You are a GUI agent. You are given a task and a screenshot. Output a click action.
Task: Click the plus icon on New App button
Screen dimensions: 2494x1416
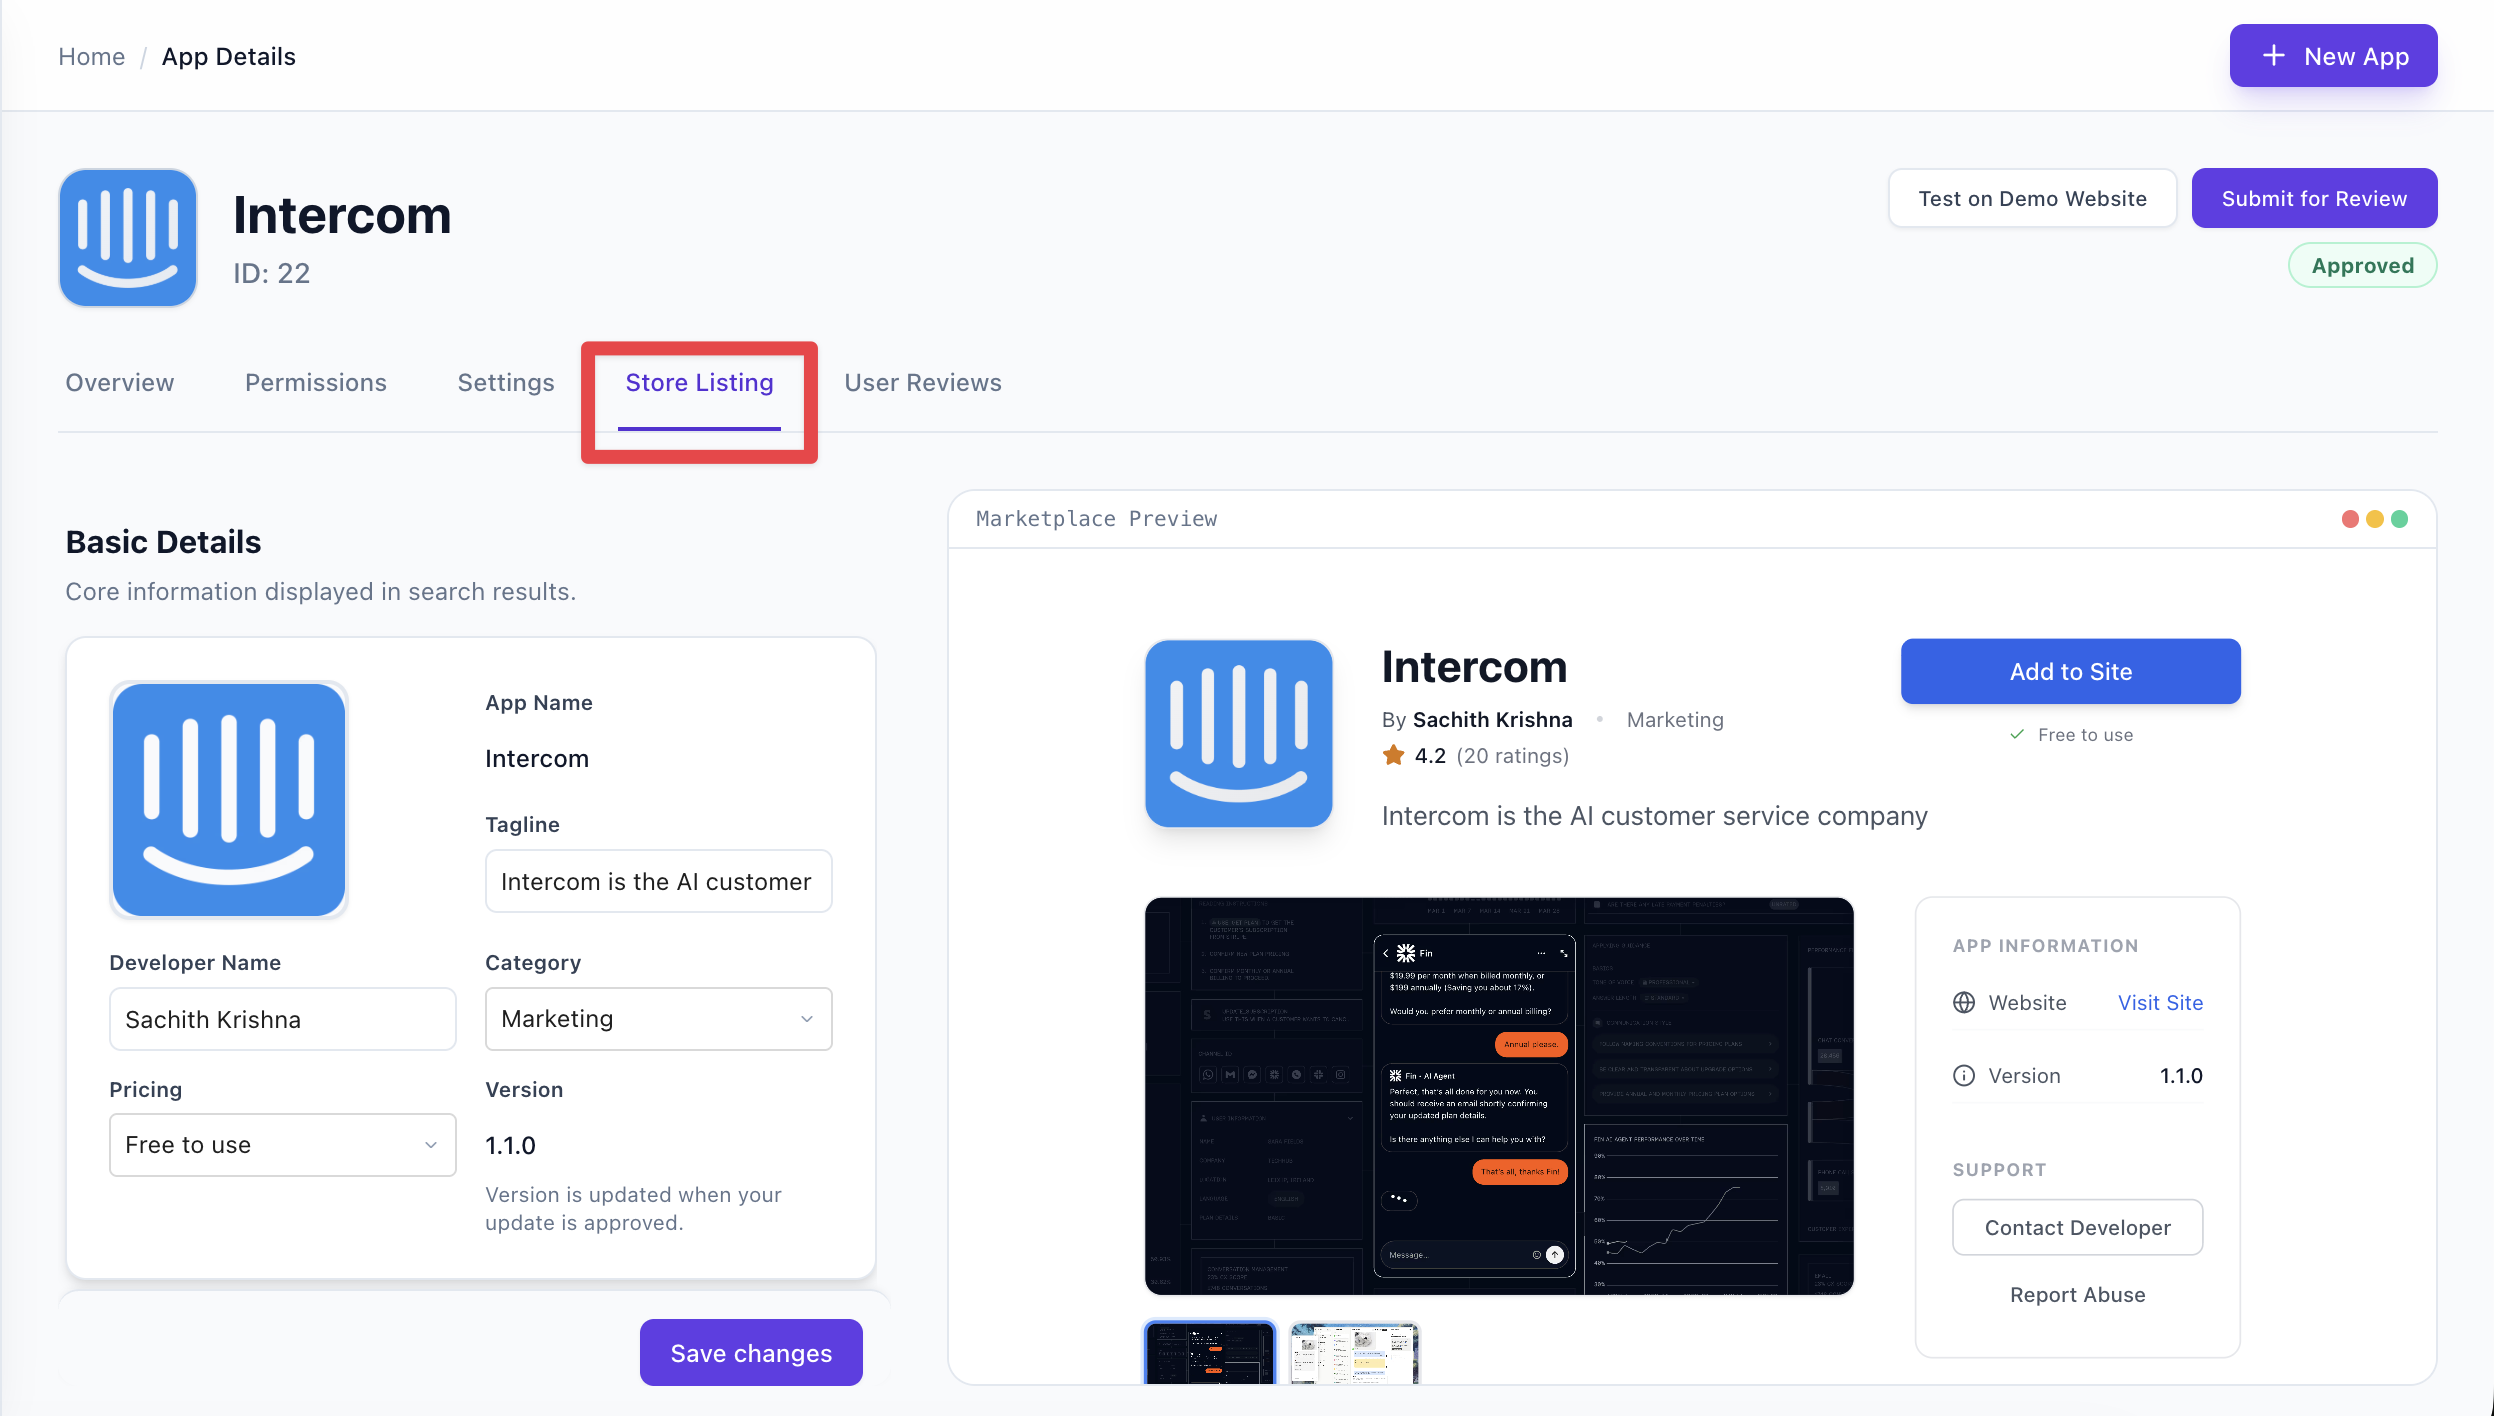[2272, 55]
